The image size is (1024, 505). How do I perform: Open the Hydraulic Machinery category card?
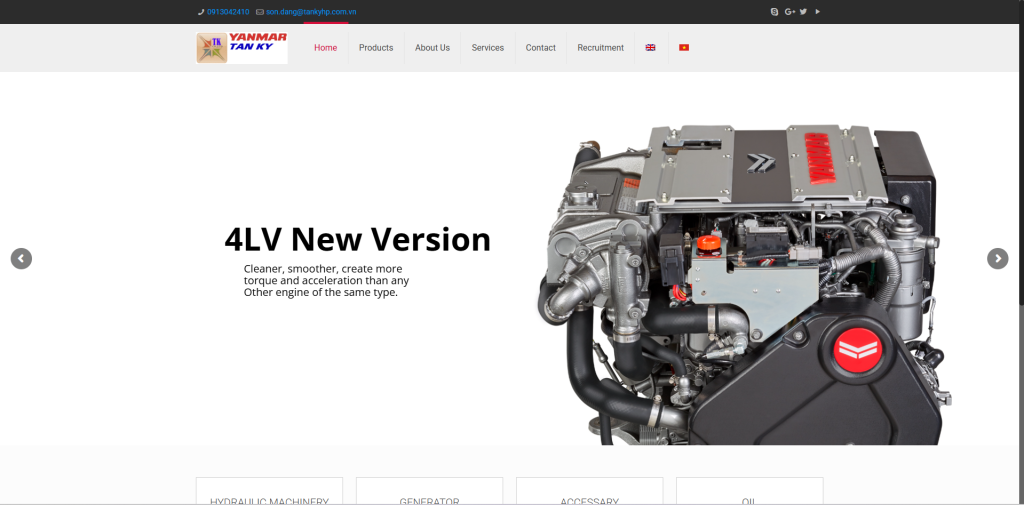coord(269,496)
